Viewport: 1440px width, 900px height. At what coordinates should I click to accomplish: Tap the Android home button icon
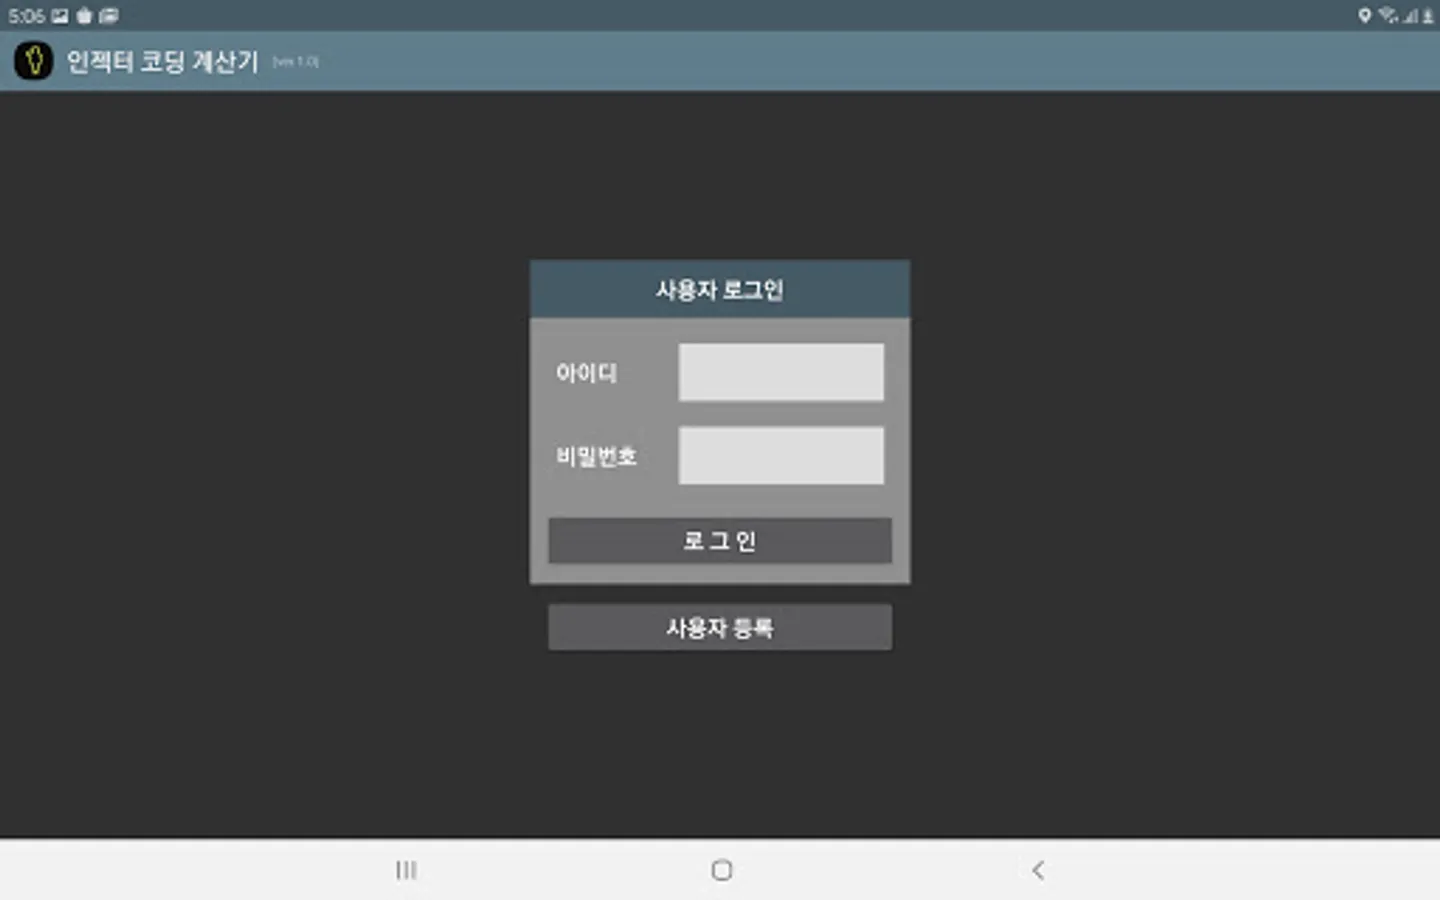[x=722, y=870]
